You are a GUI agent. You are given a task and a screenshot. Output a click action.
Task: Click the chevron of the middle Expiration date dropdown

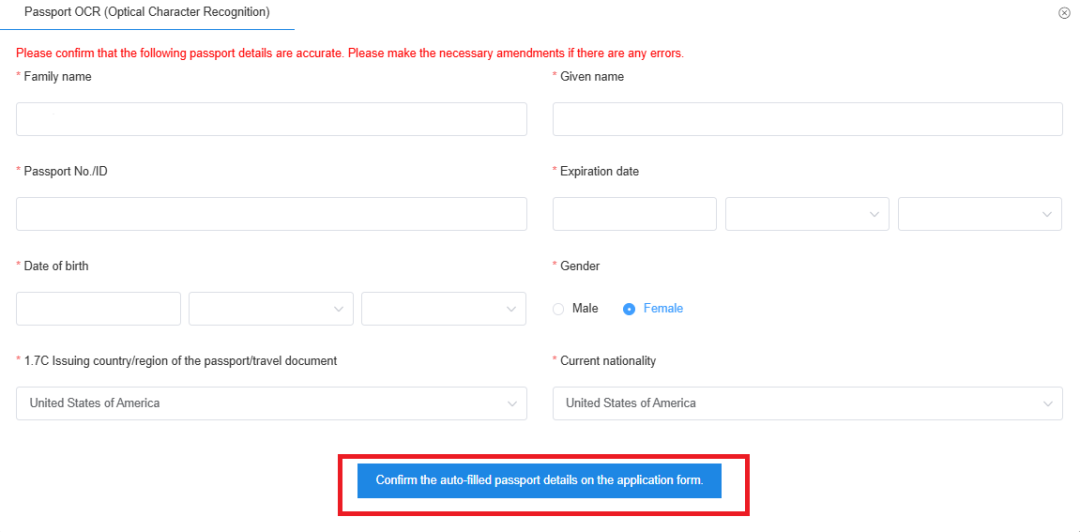click(x=875, y=214)
